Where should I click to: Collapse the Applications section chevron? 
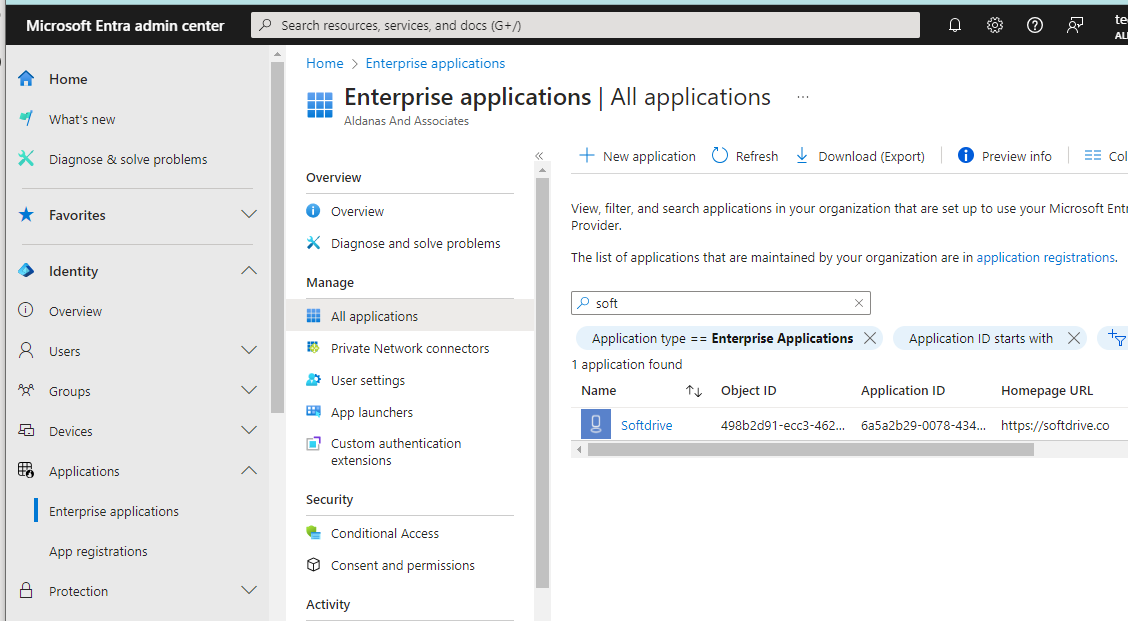coord(249,471)
